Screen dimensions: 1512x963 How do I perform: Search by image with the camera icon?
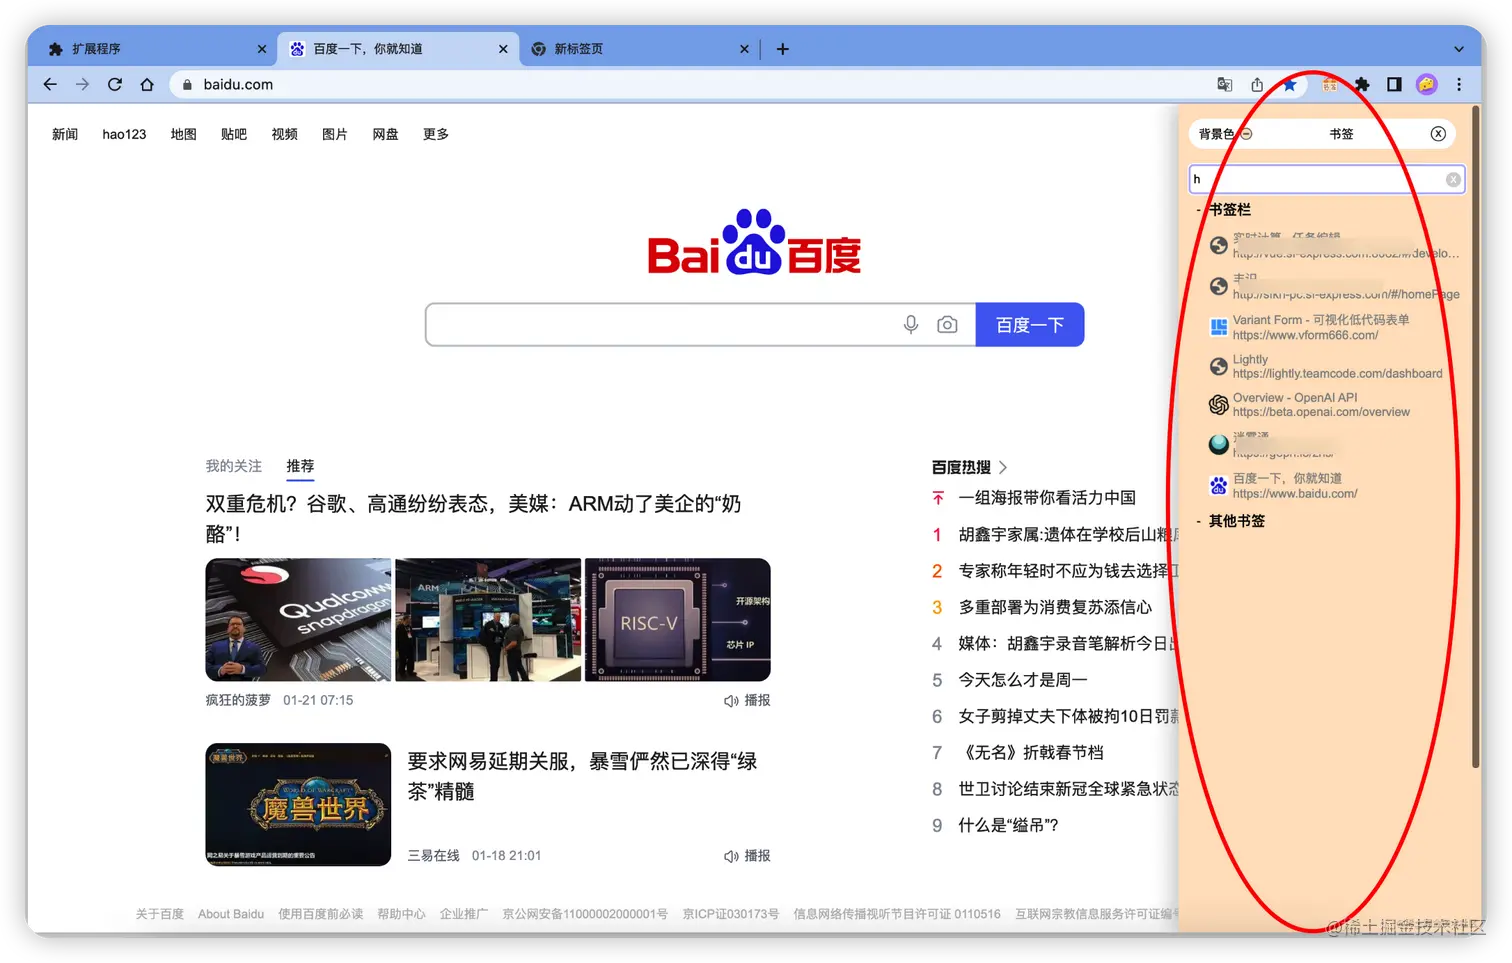pos(947,325)
